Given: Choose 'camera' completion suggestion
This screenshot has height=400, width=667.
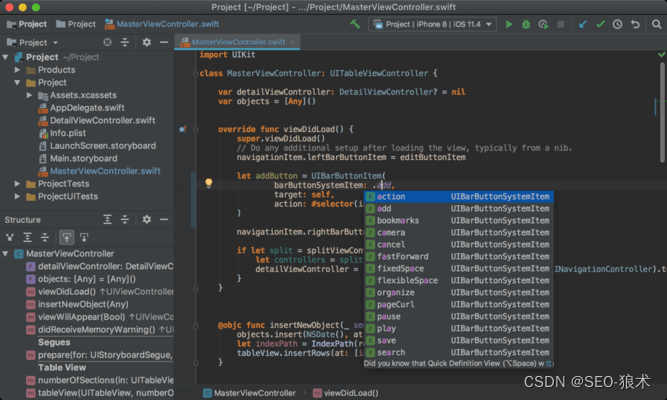Looking at the screenshot, I should tap(459, 232).
